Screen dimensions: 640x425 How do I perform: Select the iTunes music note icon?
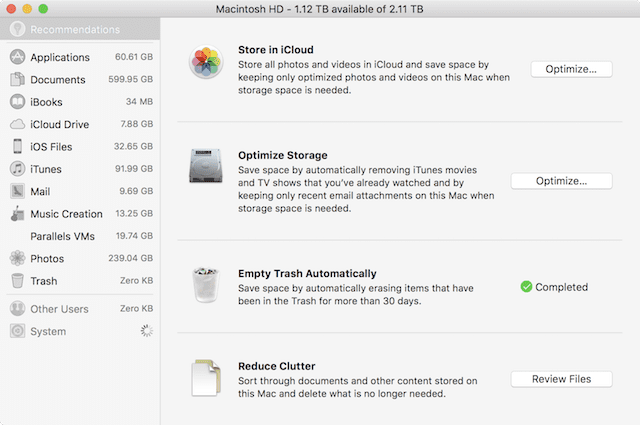[17, 169]
